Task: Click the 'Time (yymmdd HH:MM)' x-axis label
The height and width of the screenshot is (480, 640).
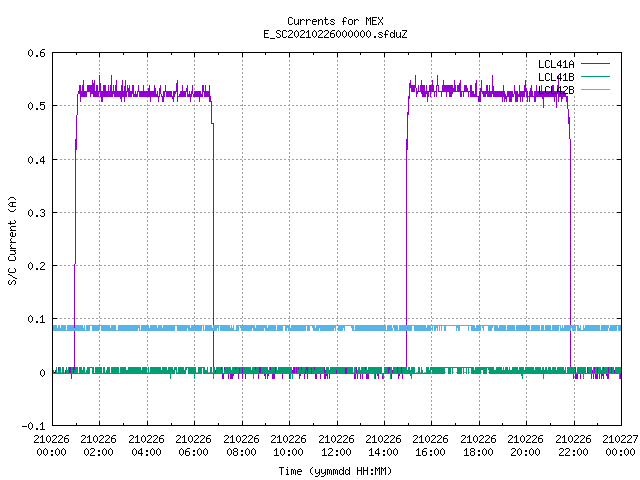Action: [x=335, y=471]
